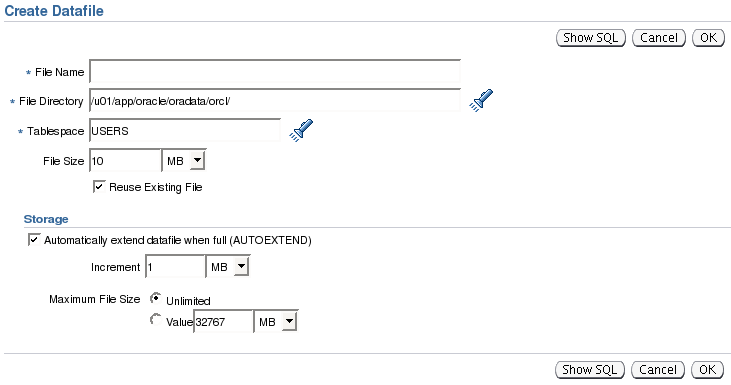The image size is (731, 385).
Task: Click the Increment value field
Action: click(x=175, y=267)
